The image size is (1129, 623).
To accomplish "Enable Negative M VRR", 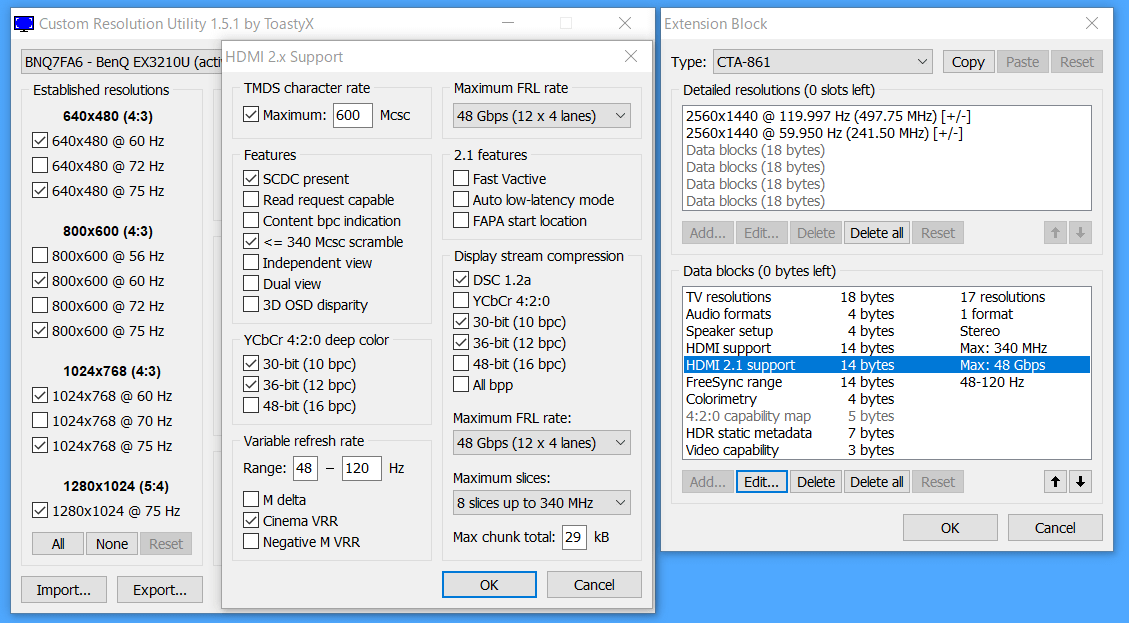I will 251,542.
